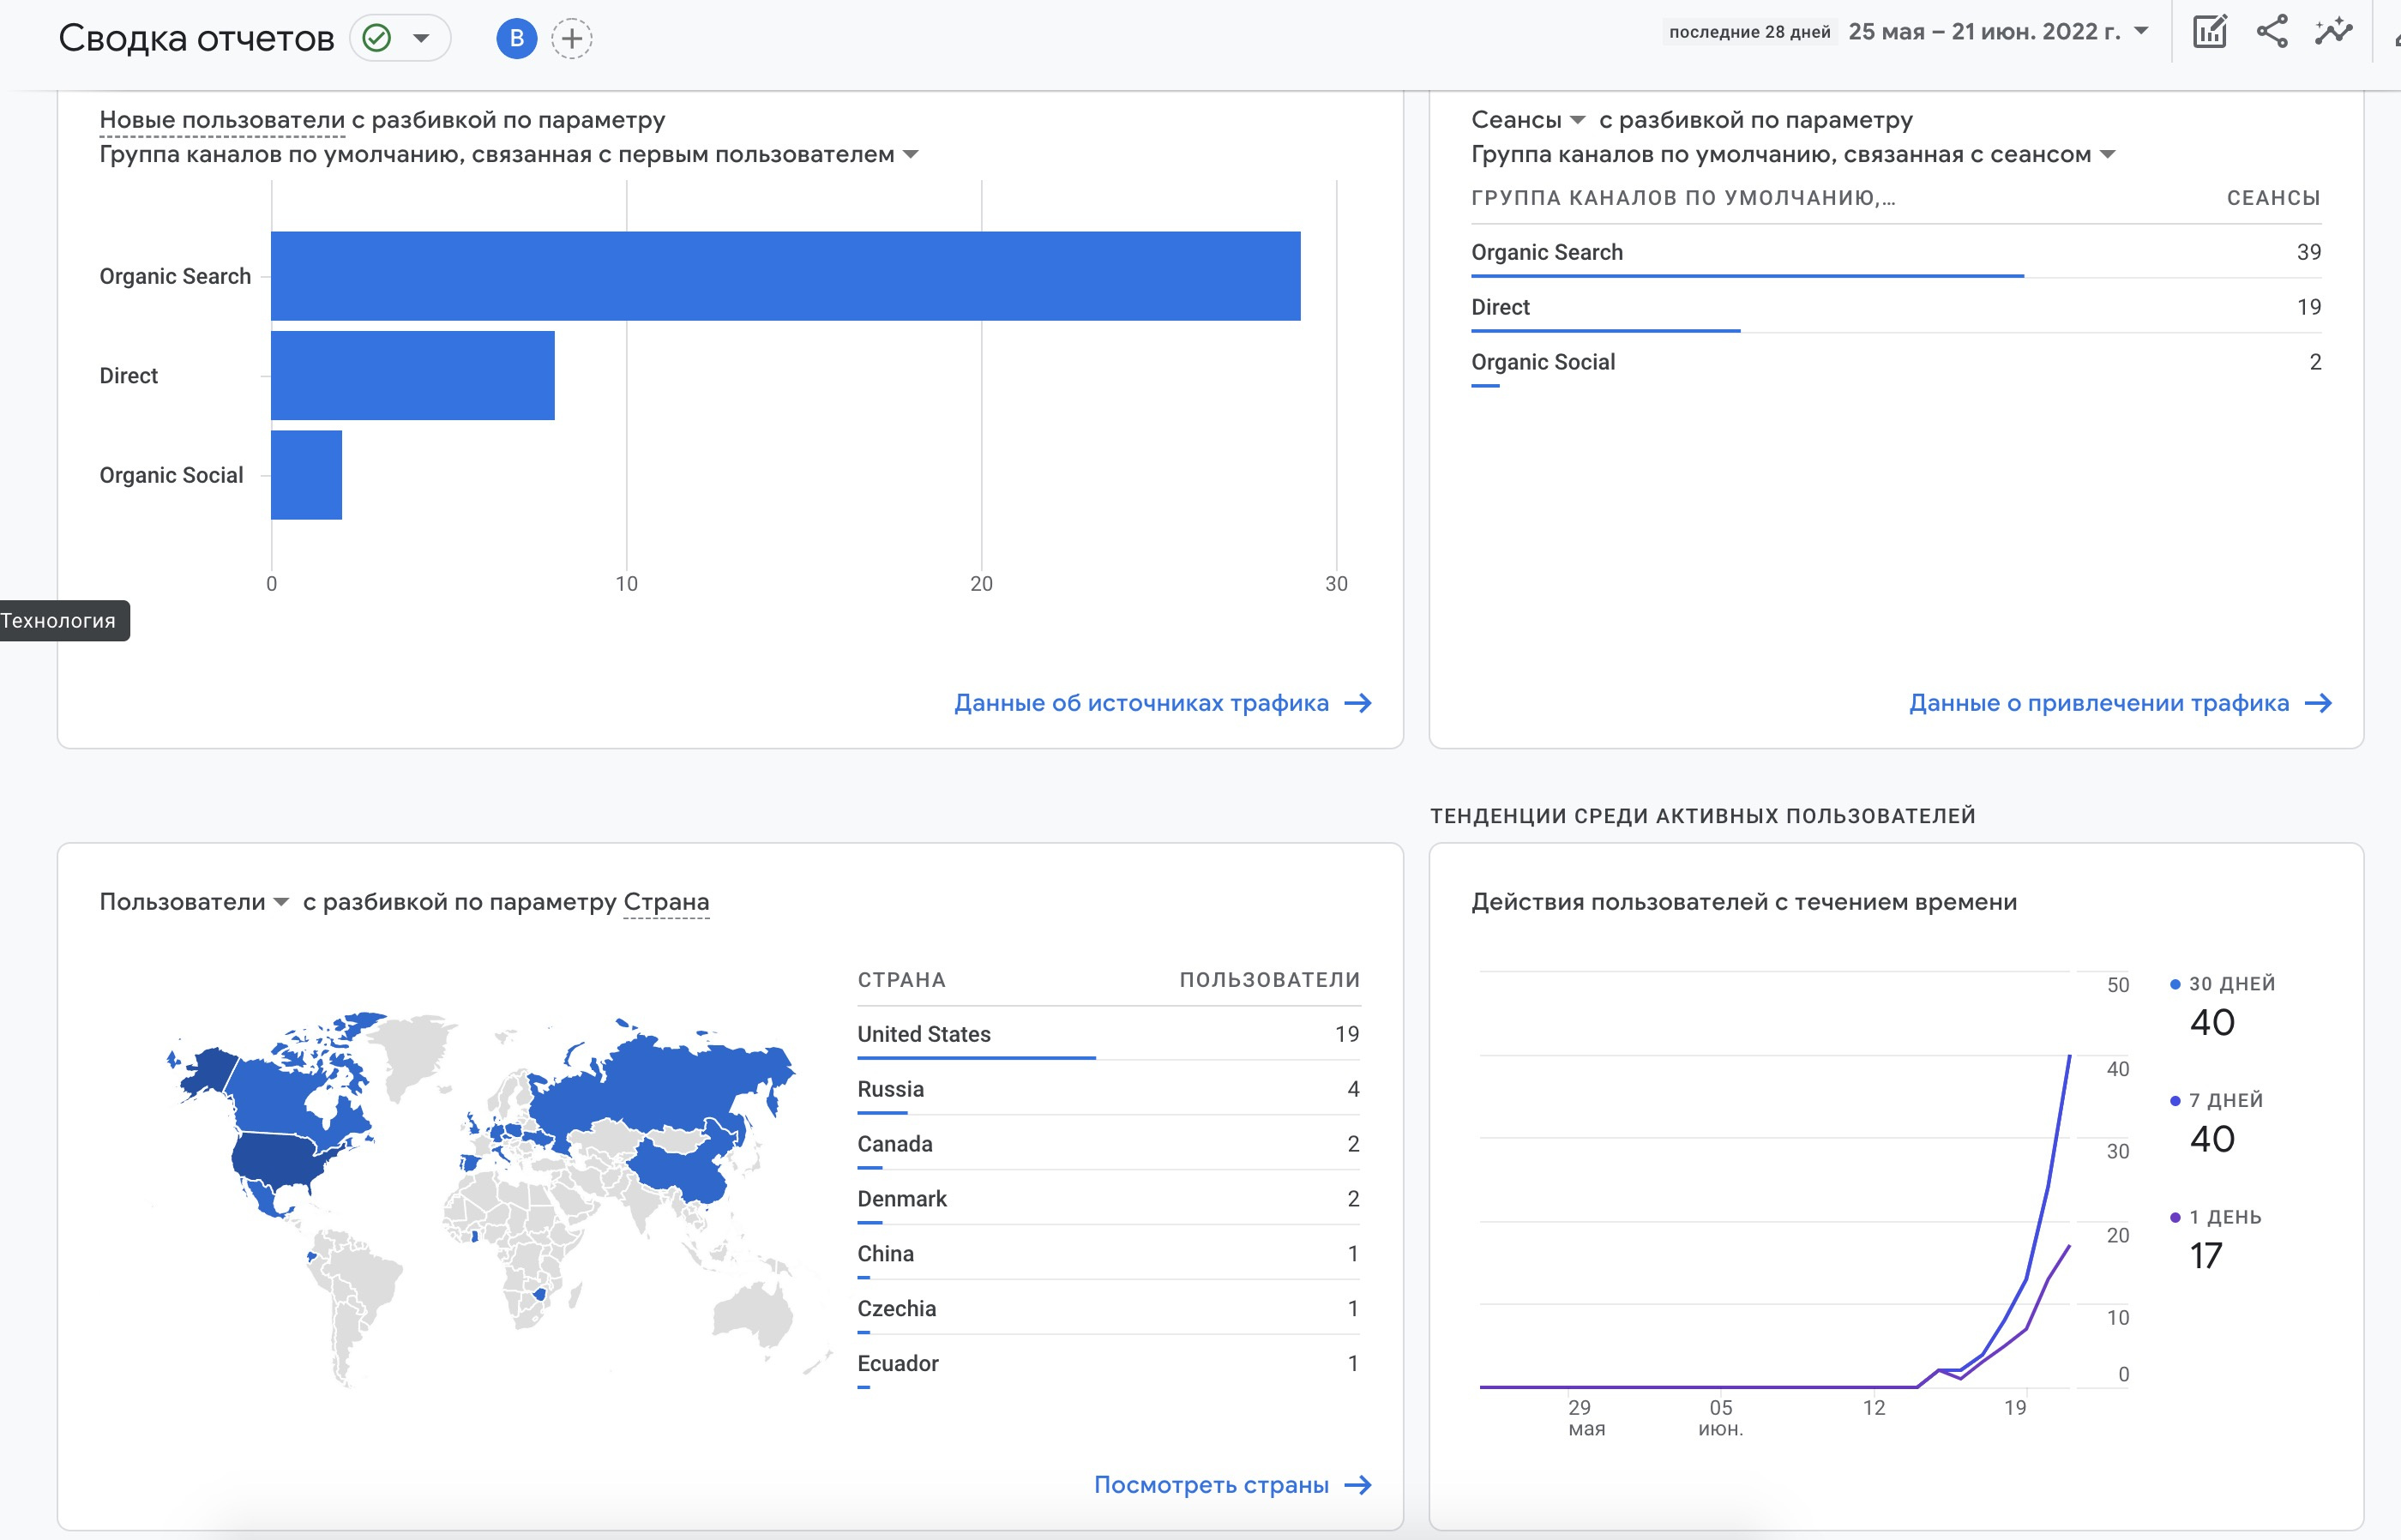Open the Сеансы metric dropdown

coord(1578,121)
